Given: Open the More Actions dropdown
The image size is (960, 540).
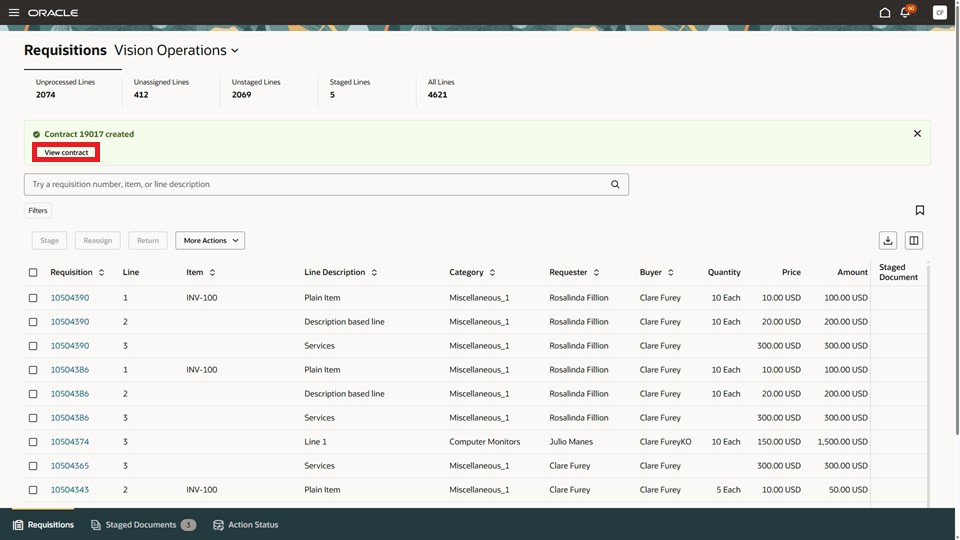Looking at the screenshot, I should pos(210,241).
